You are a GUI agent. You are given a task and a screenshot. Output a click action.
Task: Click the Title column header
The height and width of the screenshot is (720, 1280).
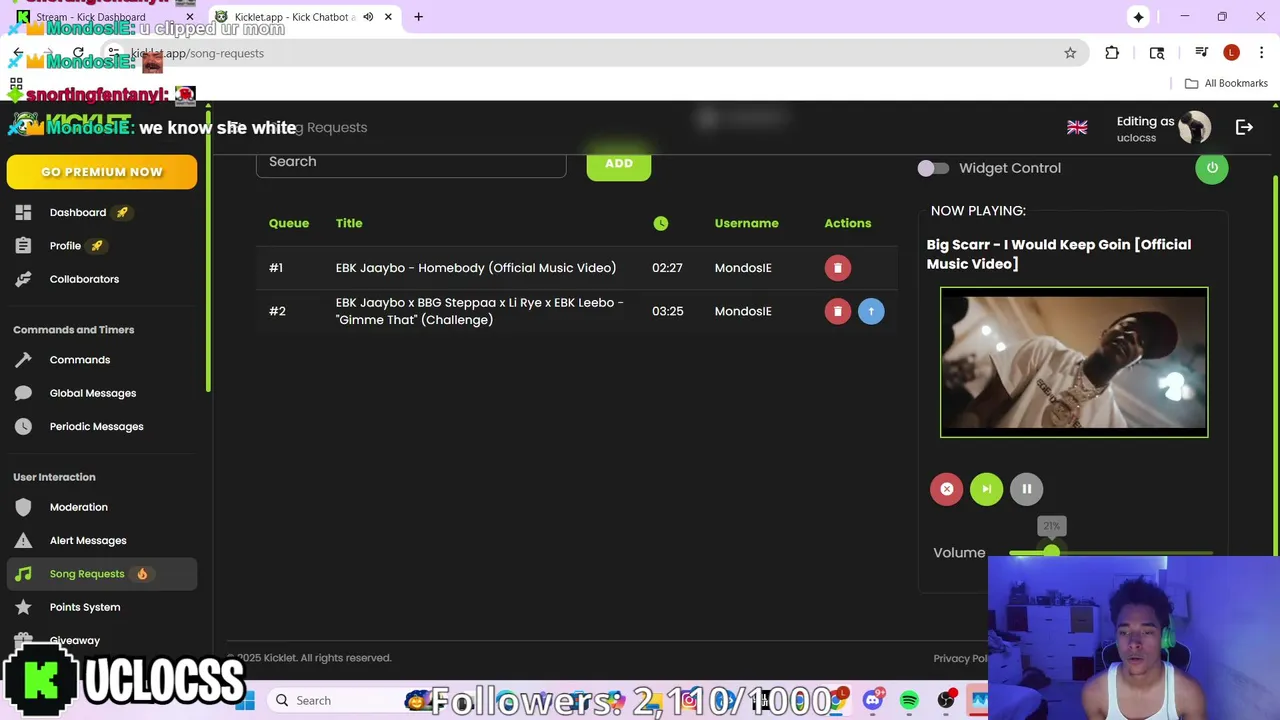tap(349, 223)
